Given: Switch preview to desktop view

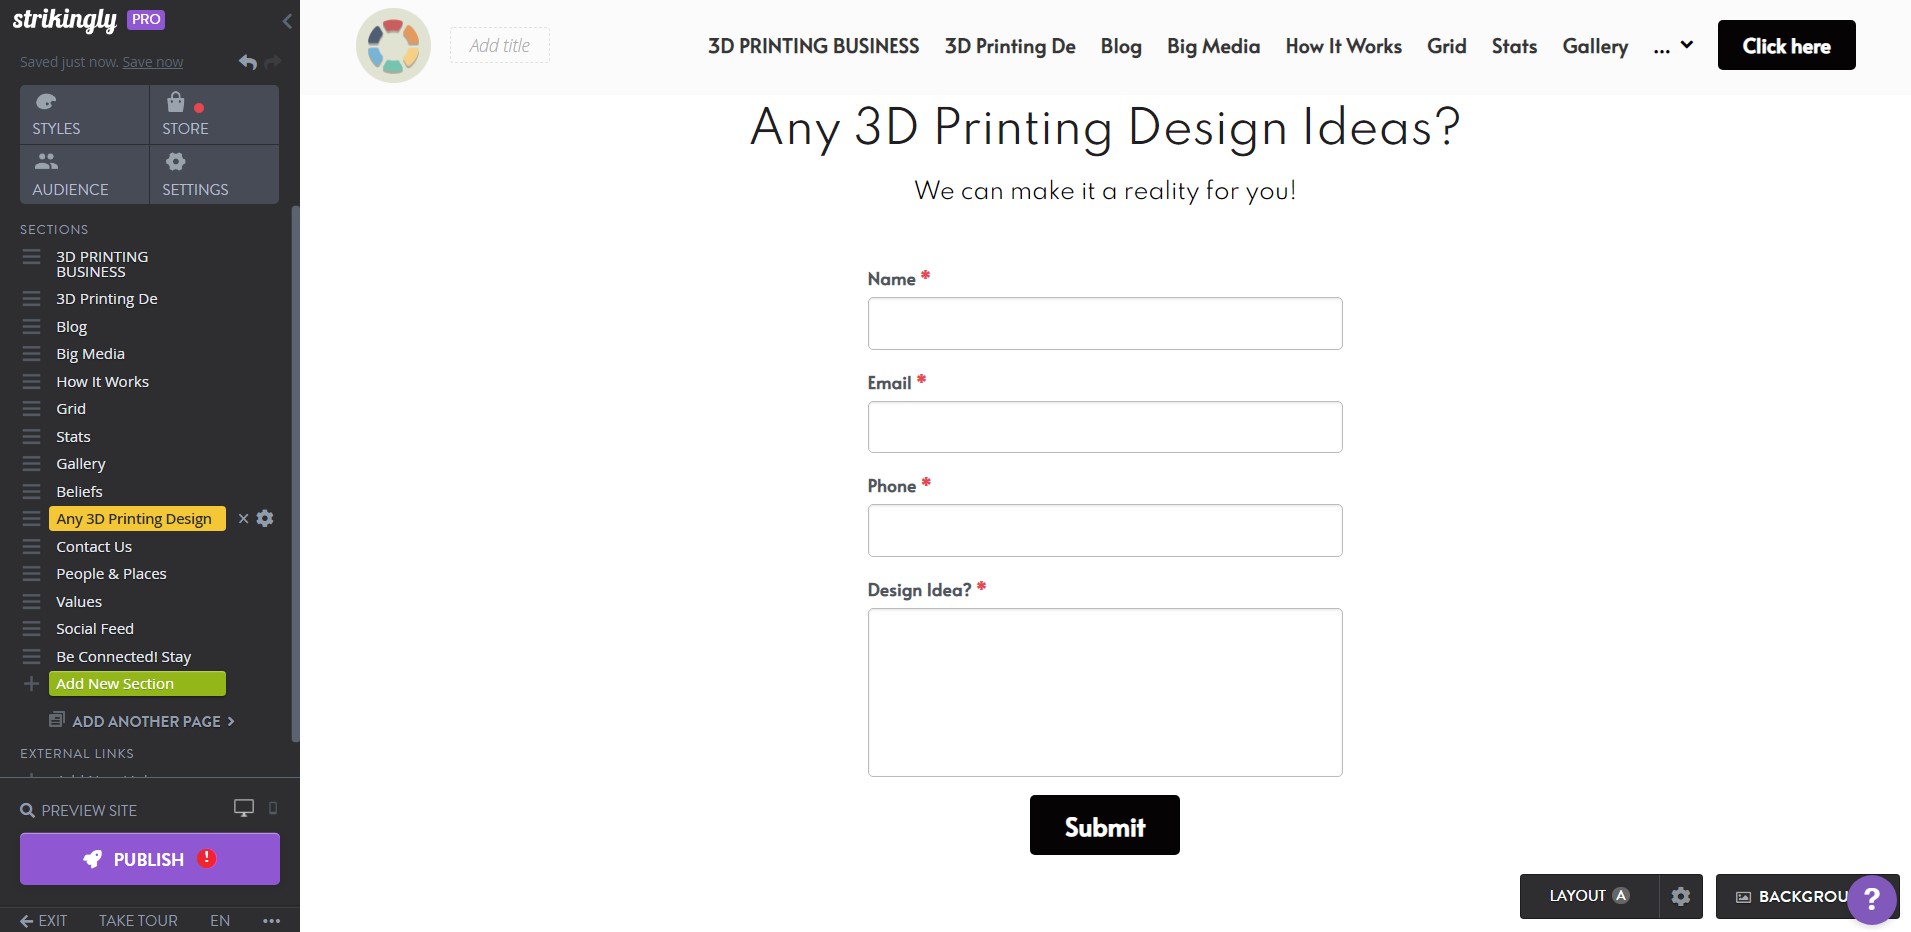Looking at the screenshot, I should pyautogui.click(x=243, y=807).
